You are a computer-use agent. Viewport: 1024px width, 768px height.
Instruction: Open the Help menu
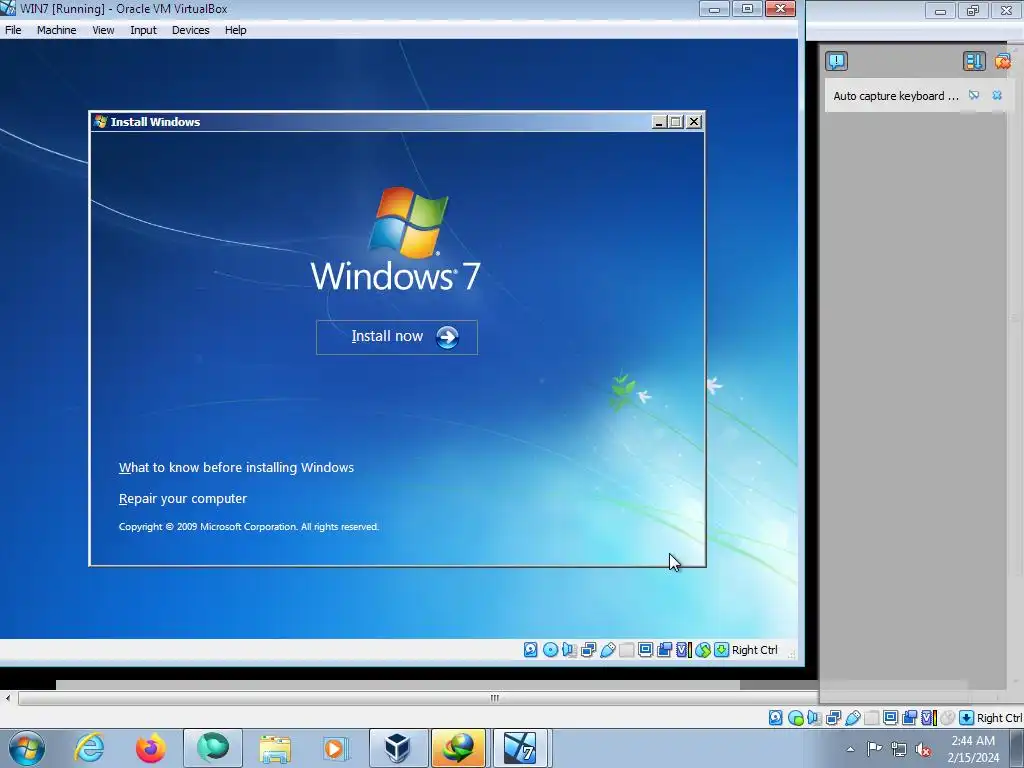pos(235,30)
